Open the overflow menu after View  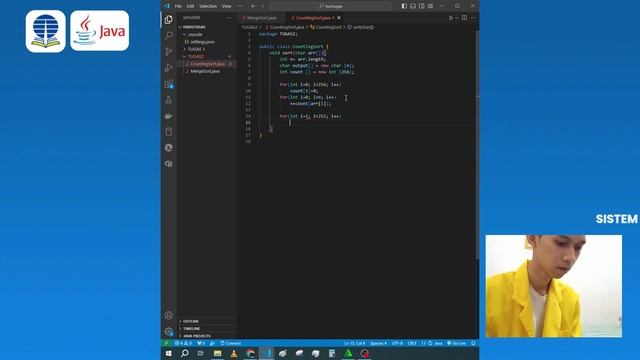coord(240,6)
